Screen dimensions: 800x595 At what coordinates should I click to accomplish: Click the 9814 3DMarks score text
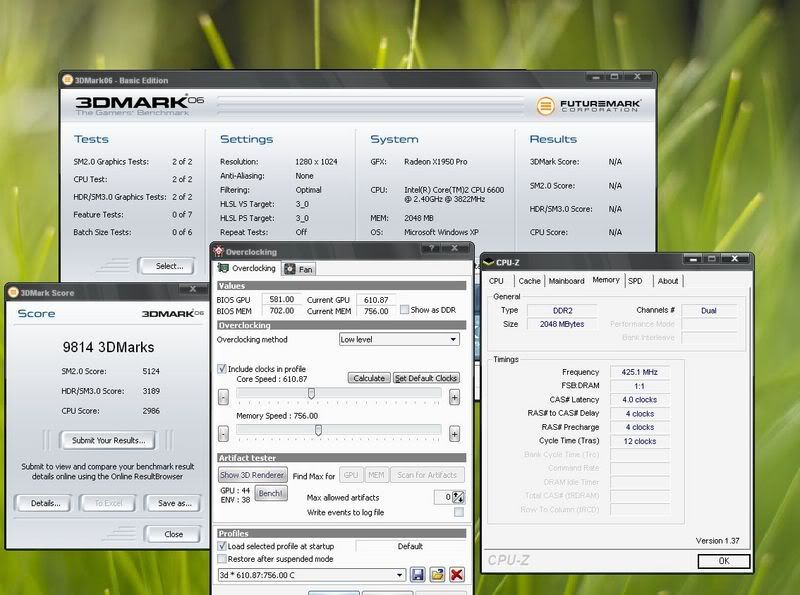pyautogui.click(x=108, y=347)
